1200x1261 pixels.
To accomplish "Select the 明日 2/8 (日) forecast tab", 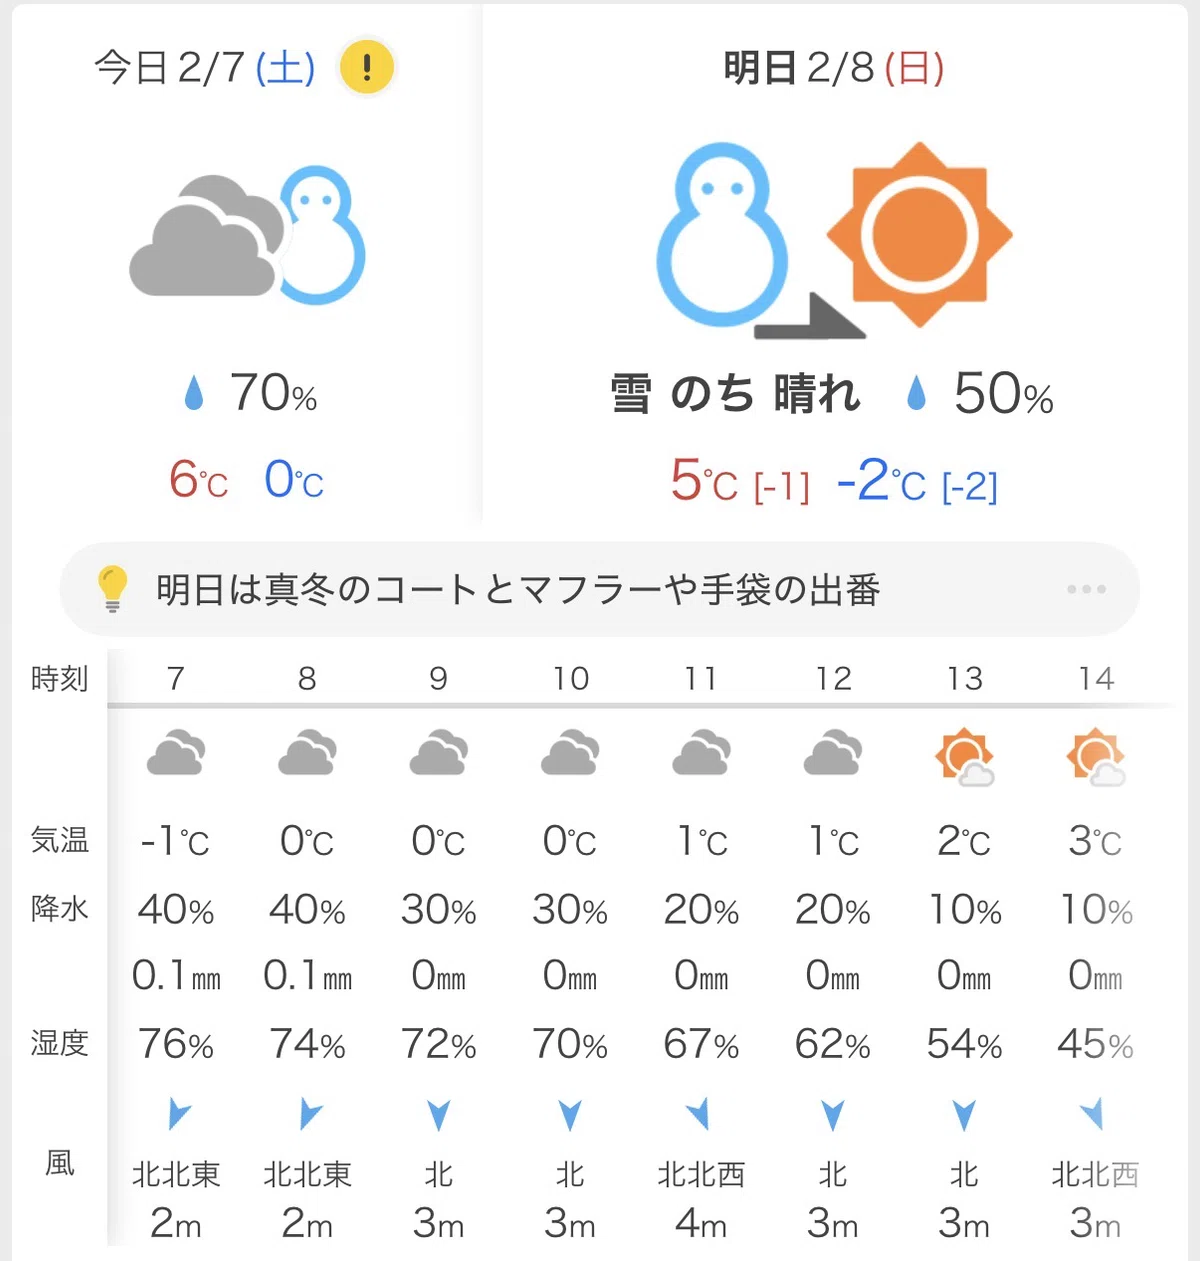I will (x=834, y=67).
